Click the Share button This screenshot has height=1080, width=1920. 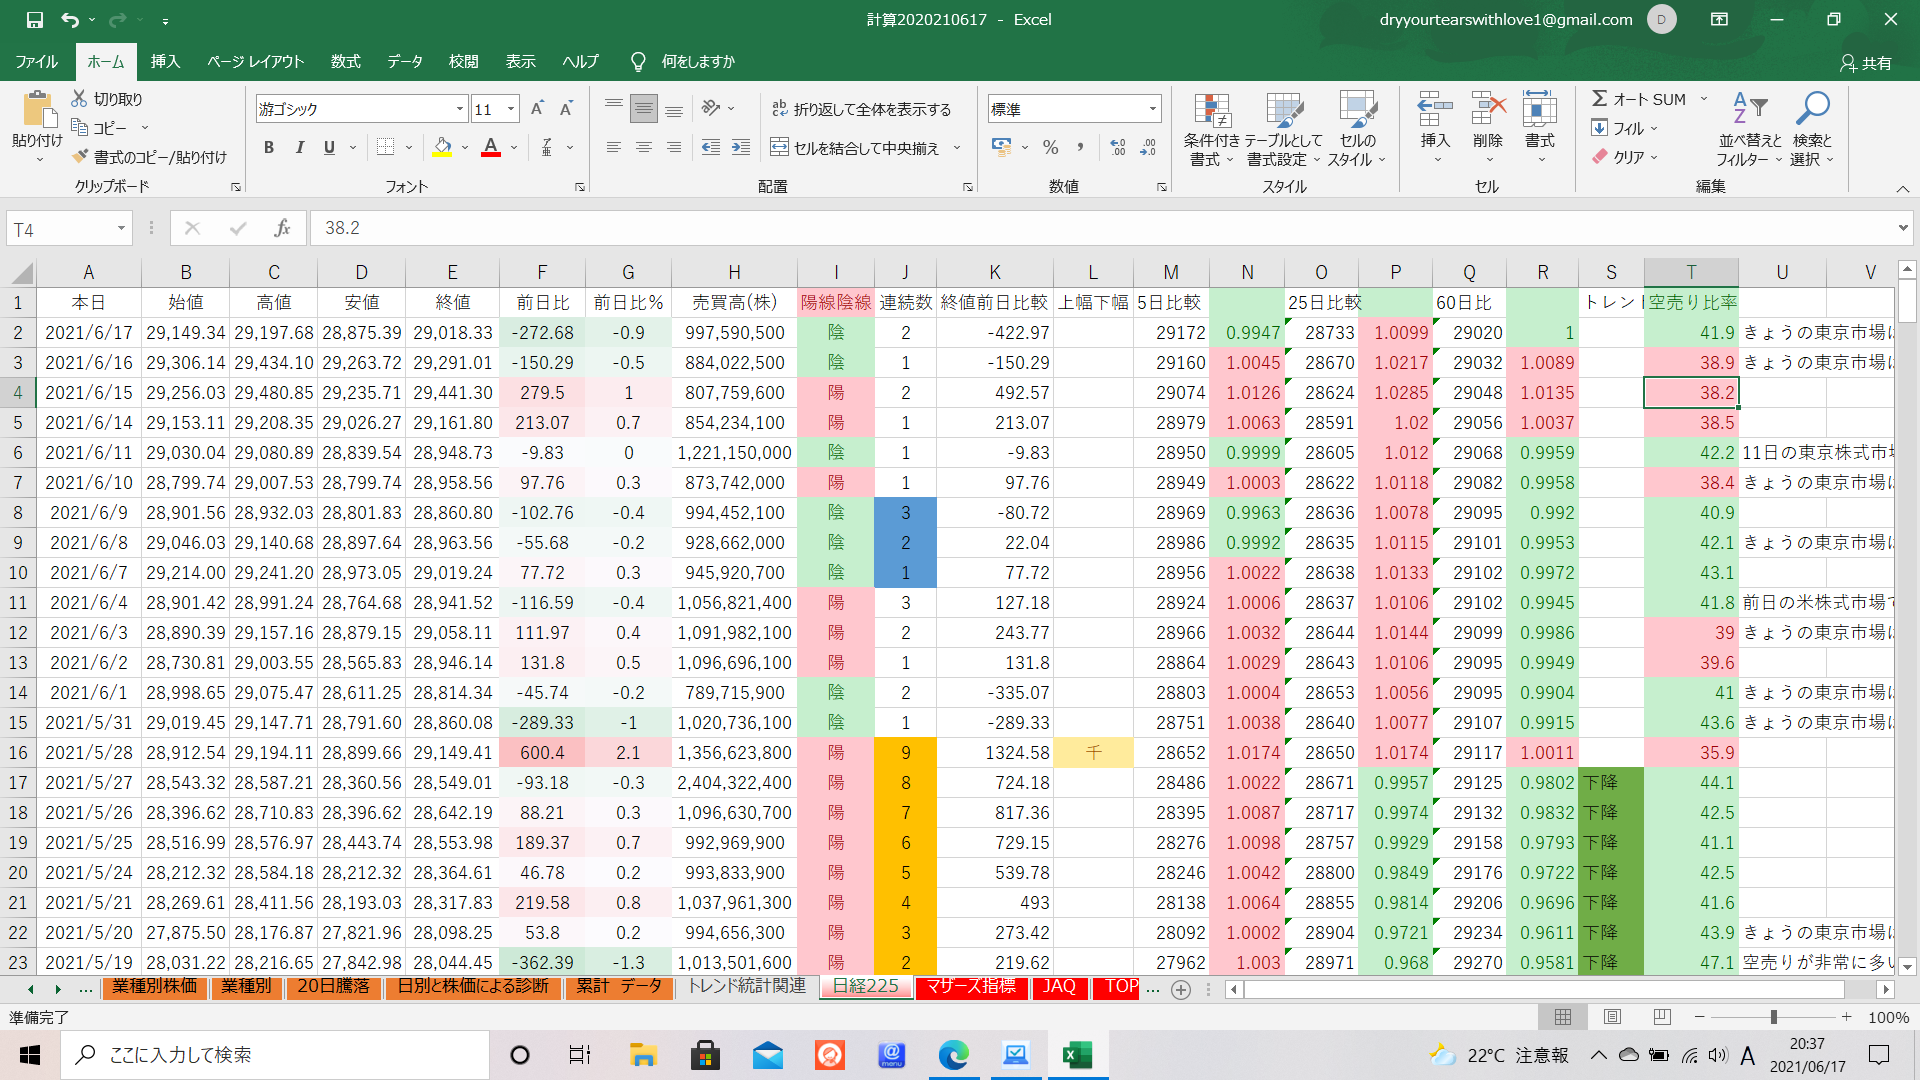click(1866, 62)
